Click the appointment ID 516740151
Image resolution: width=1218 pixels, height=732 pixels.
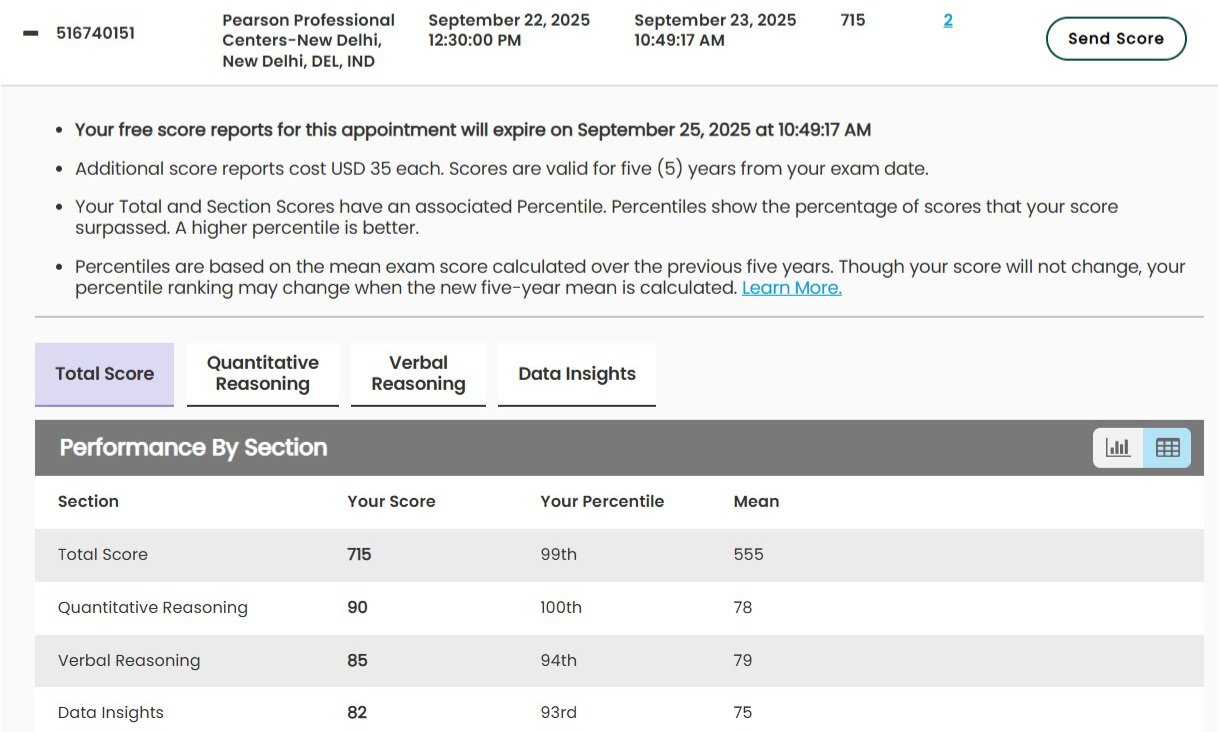pyautogui.click(x=95, y=33)
